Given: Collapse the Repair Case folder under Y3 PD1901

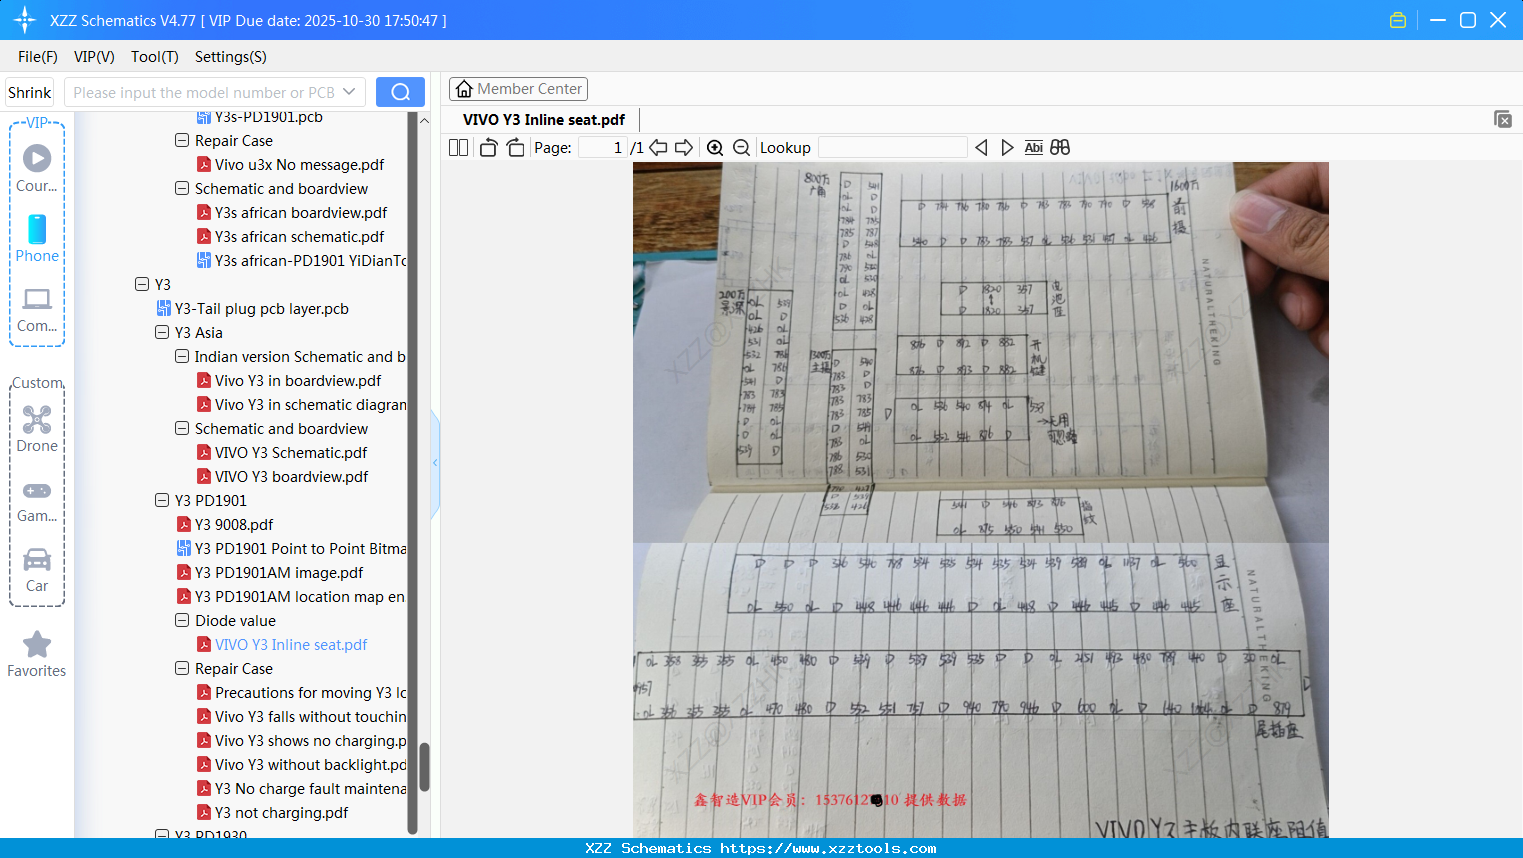Looking at the screenshot, I should click(x=182, y=669).
